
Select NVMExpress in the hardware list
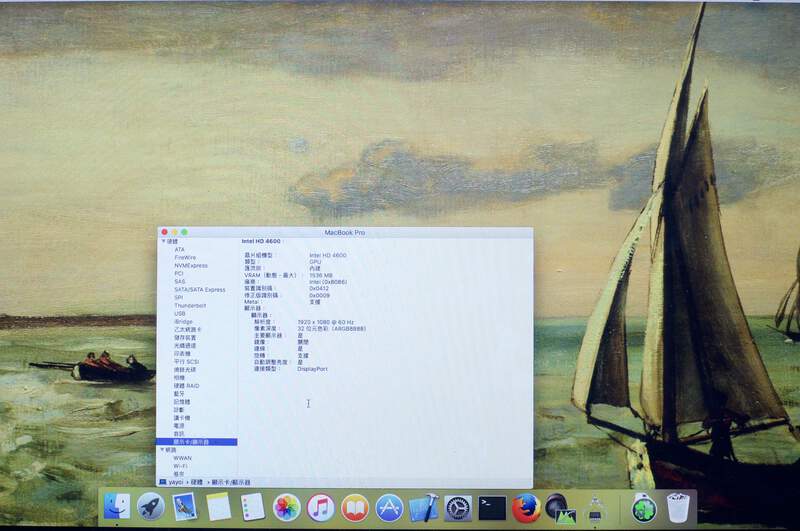pyautogui.click(x=191, y=265)
